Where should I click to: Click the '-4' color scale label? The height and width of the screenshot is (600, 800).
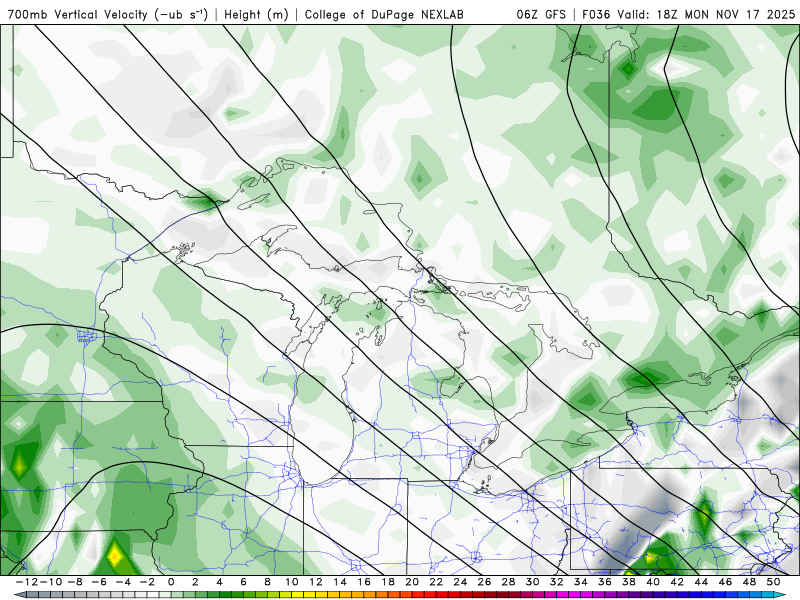click(x=123, y=582)
